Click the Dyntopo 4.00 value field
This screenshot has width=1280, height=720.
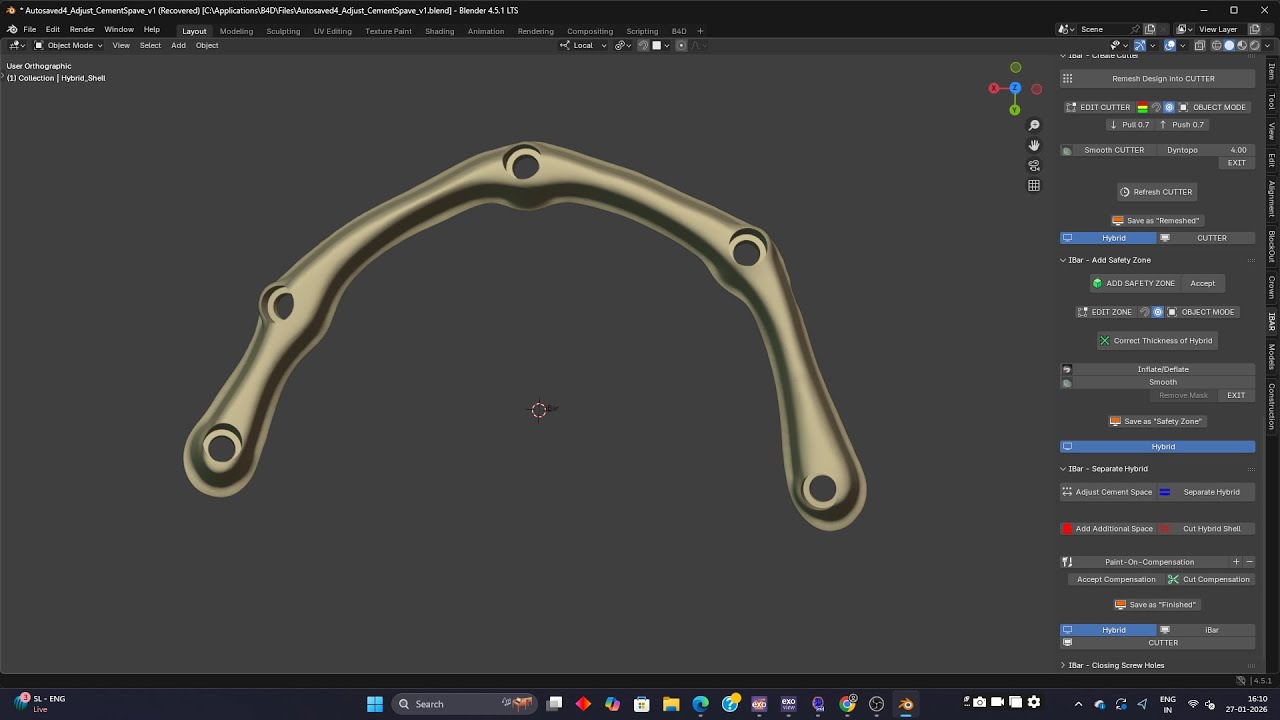coord(1205,150)
